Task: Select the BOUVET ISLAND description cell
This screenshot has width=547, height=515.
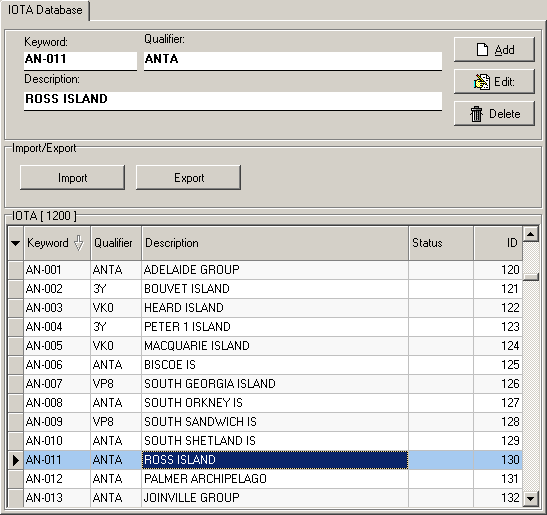Action: click(275, 289)
